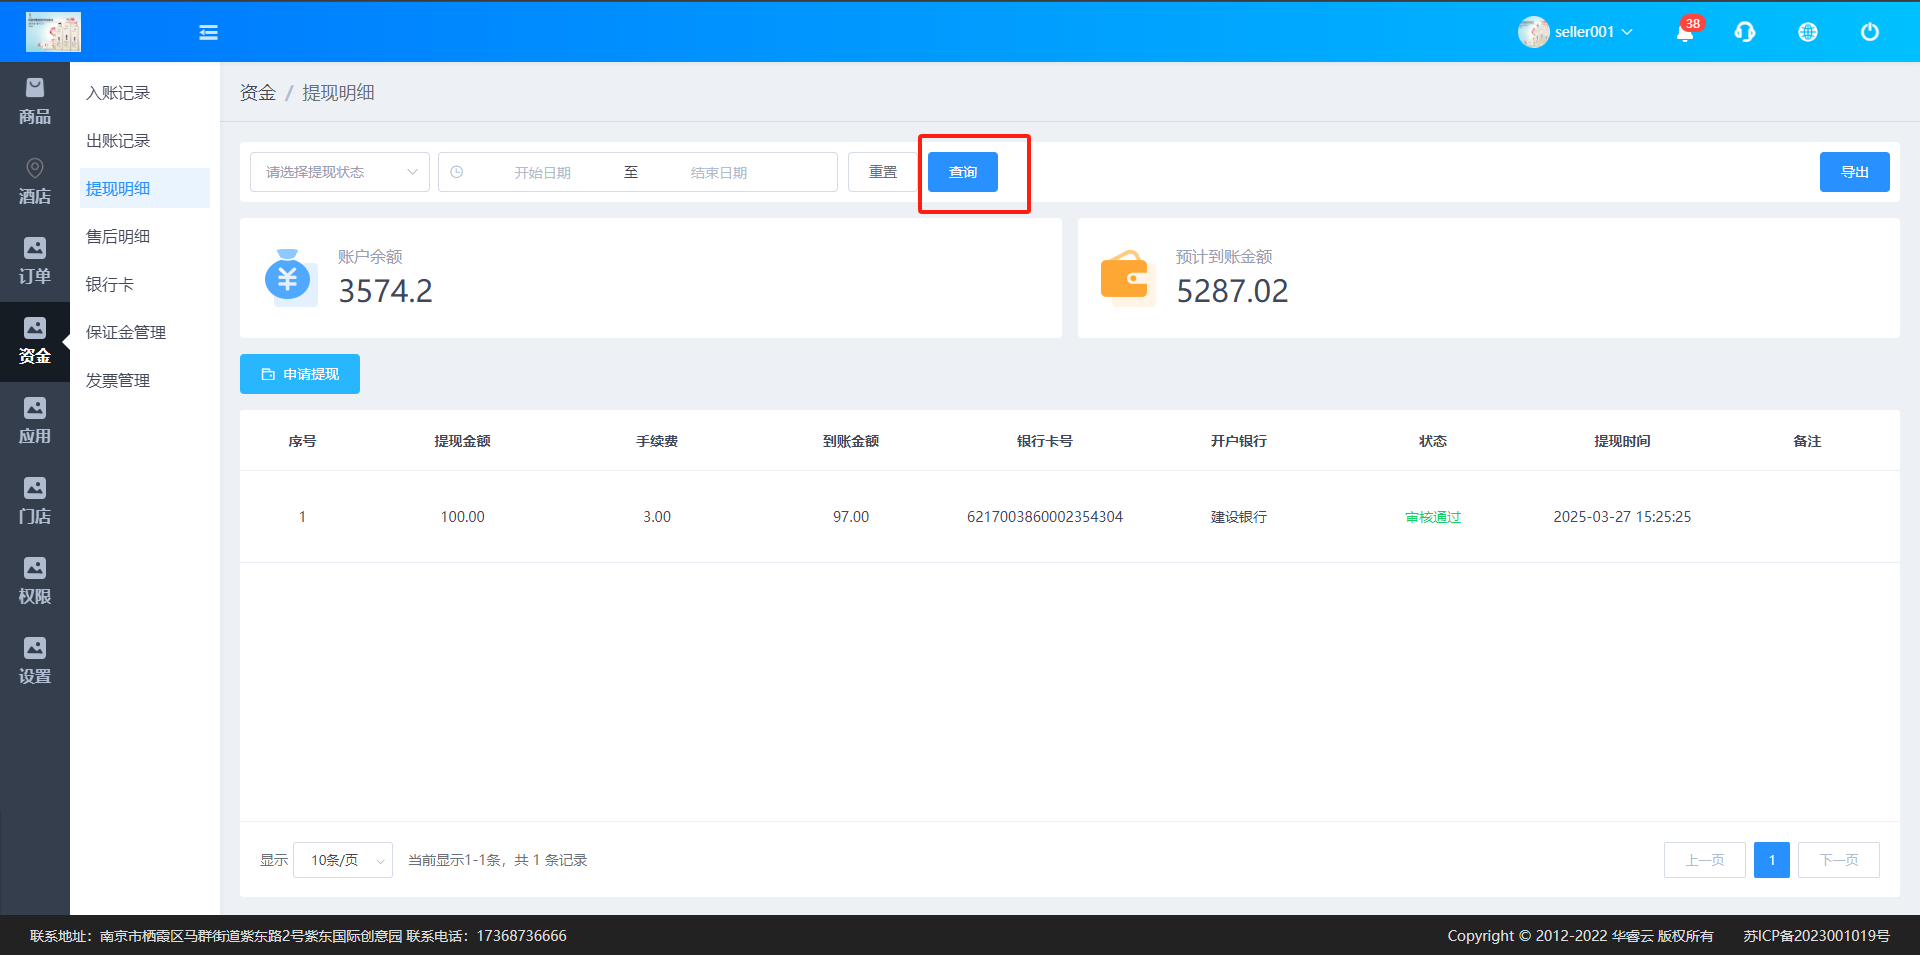Expand the 请选择提现状态 dropdown
This screenshot has width=1920, height=955.
tap(340, 172)
